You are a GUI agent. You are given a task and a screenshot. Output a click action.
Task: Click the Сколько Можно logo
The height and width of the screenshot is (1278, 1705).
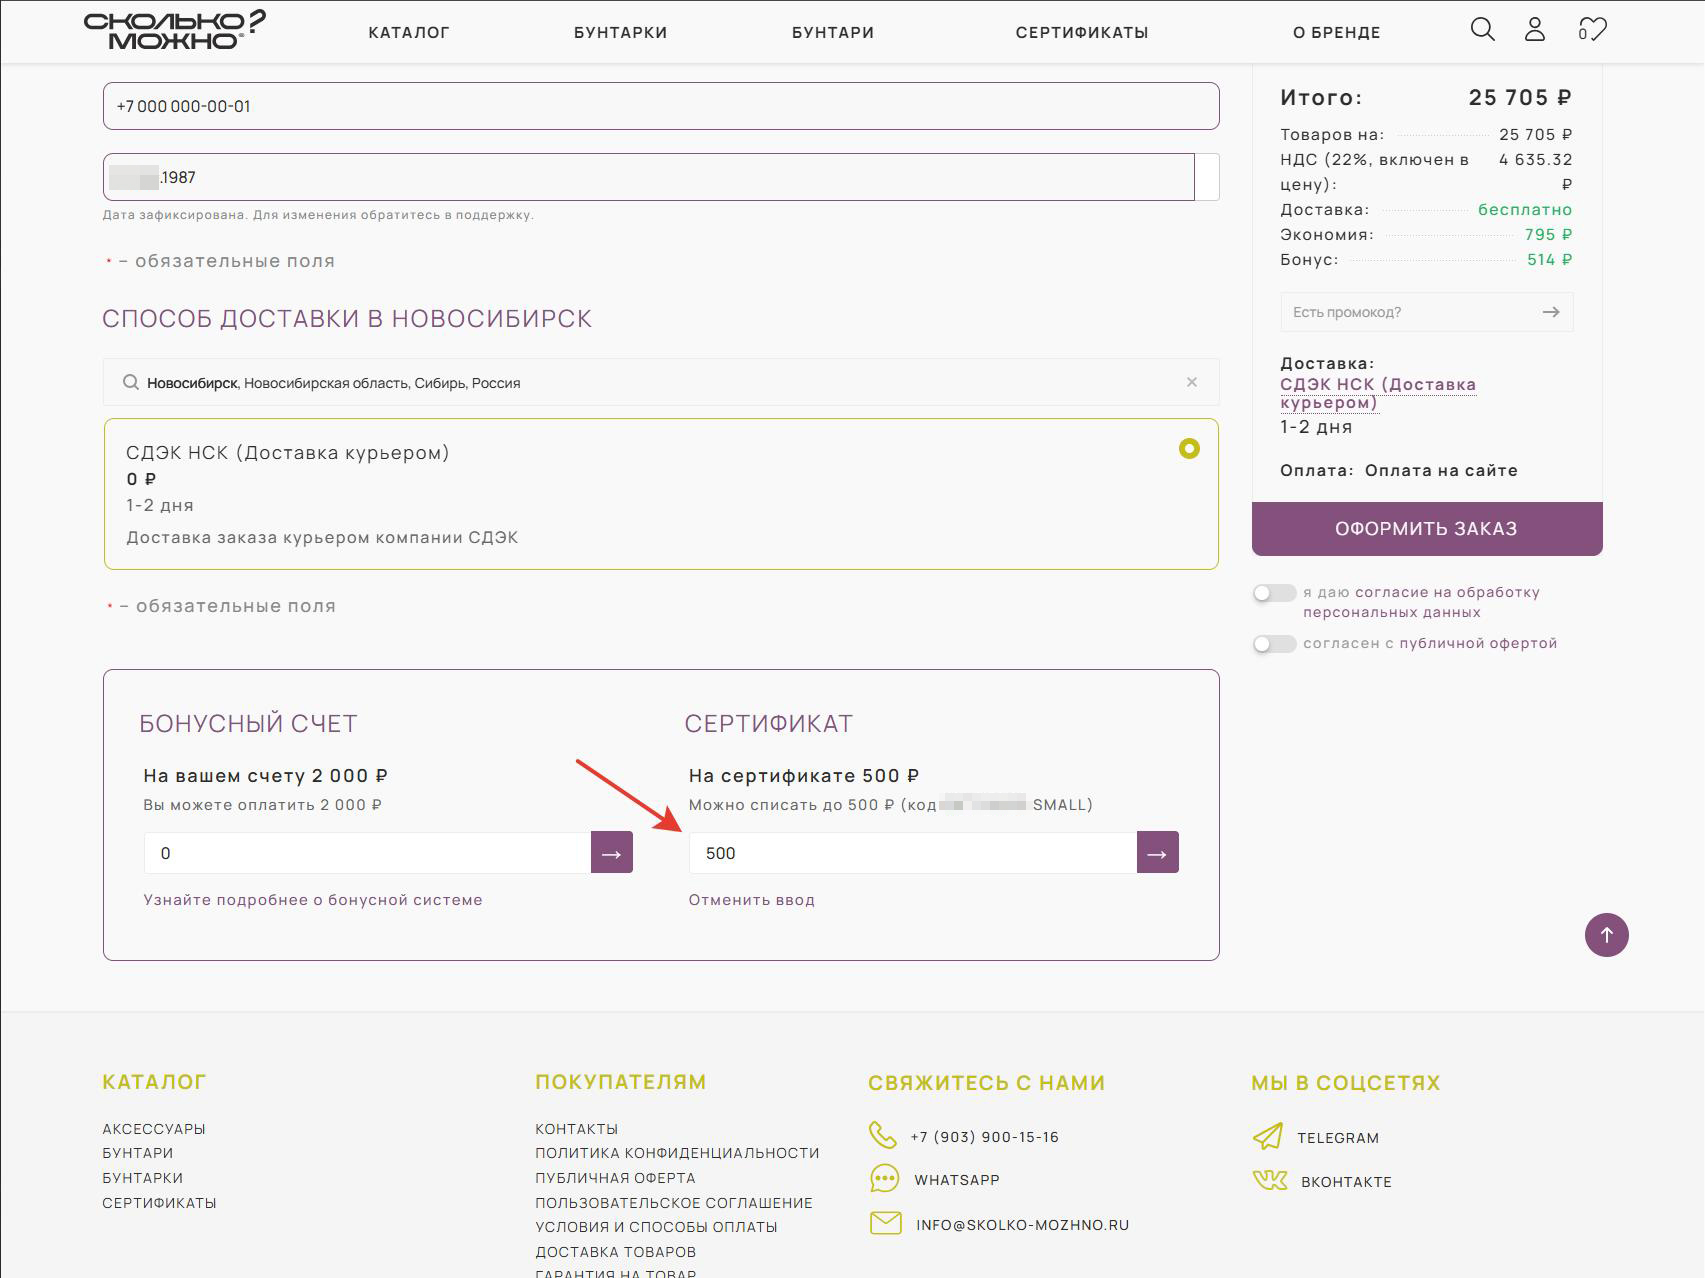[174, 30]
